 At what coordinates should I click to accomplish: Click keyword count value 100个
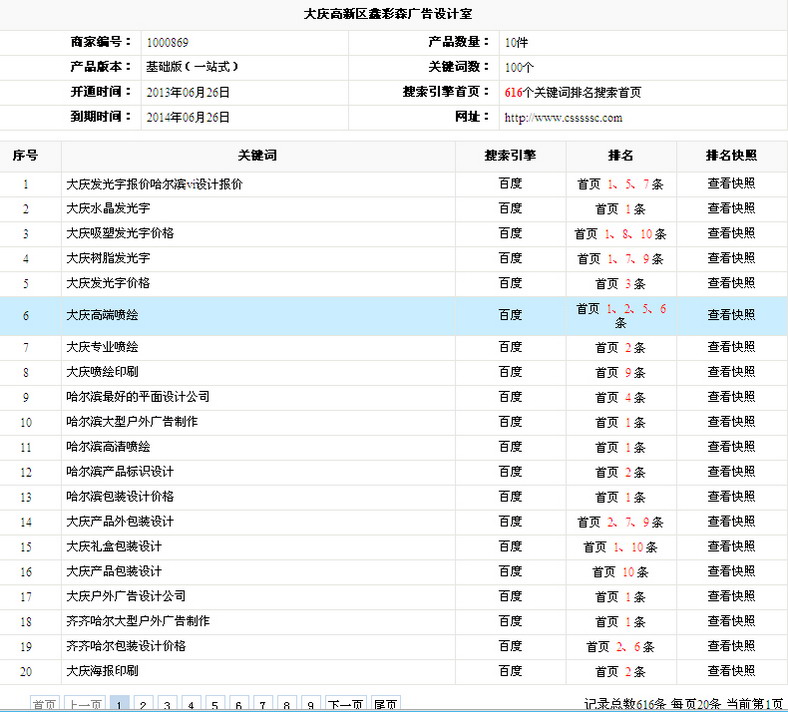(519, 67)
